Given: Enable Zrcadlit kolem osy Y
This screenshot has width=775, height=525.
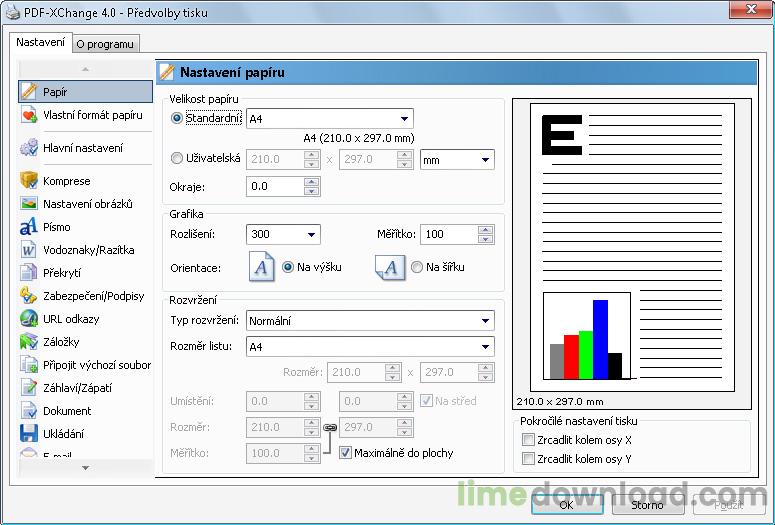Looking at the screenshot, I should pyautogui.click(x=528, y=458).
